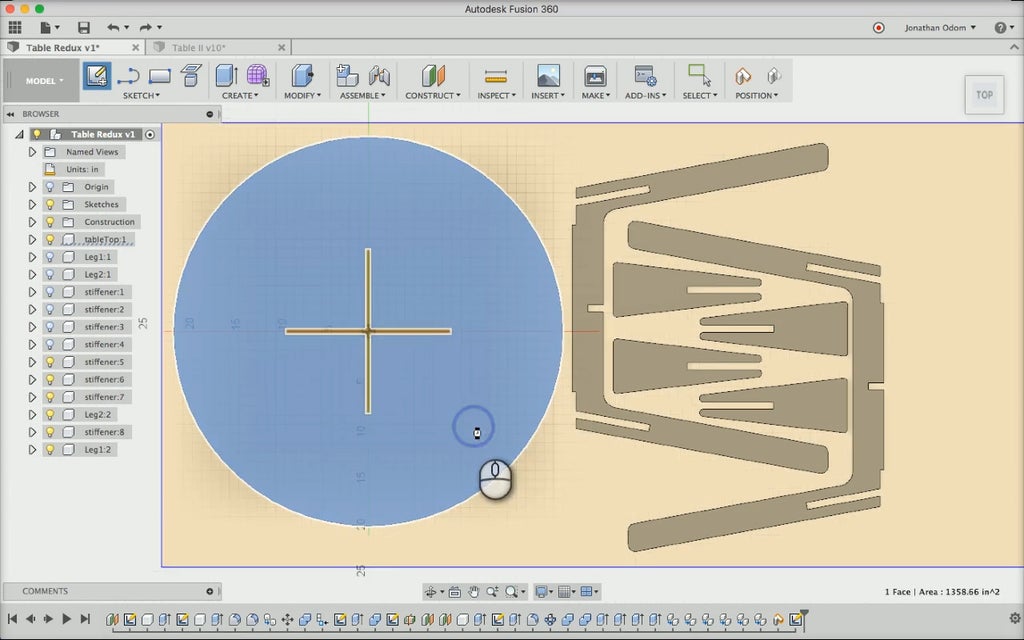Select the Insert image icon
1024x640 pixels.
(548, 76)
